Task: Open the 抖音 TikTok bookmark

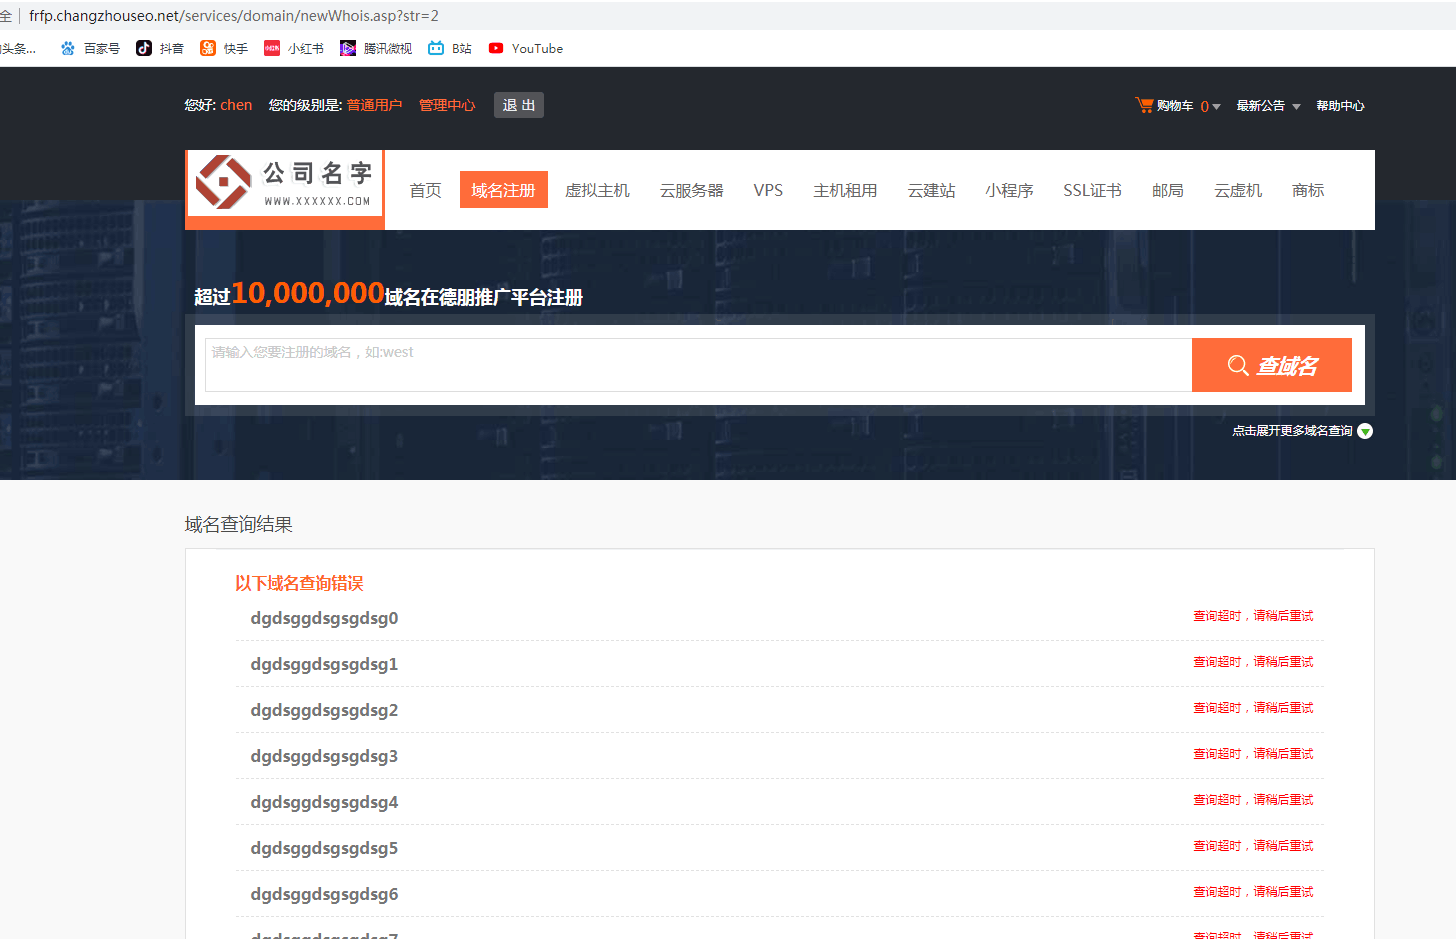Action: (144, 48)
